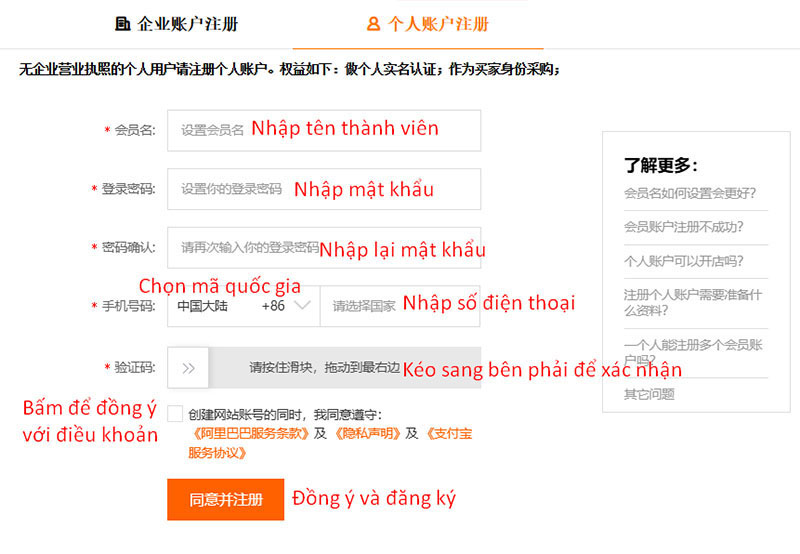Click the building icon beside 企业账户注册

(x=123, y=23)
